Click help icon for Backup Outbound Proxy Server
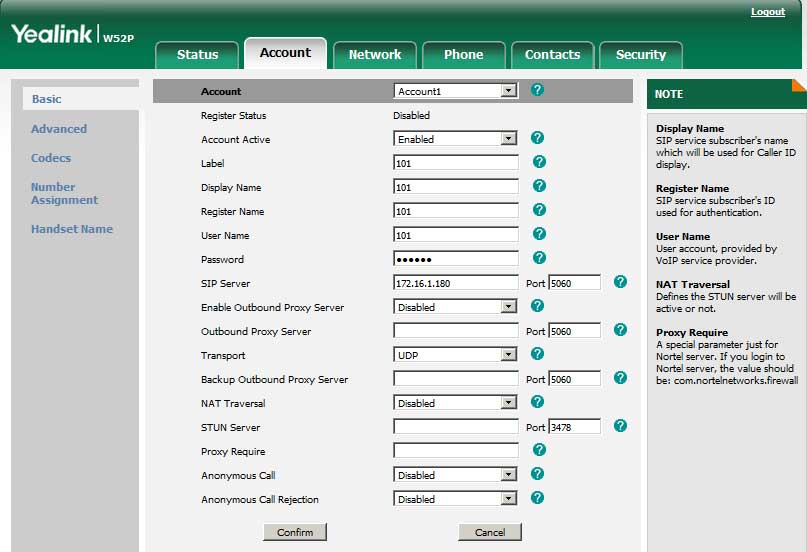The width and height of the screenshot is (807, 552). pos(620,378)
